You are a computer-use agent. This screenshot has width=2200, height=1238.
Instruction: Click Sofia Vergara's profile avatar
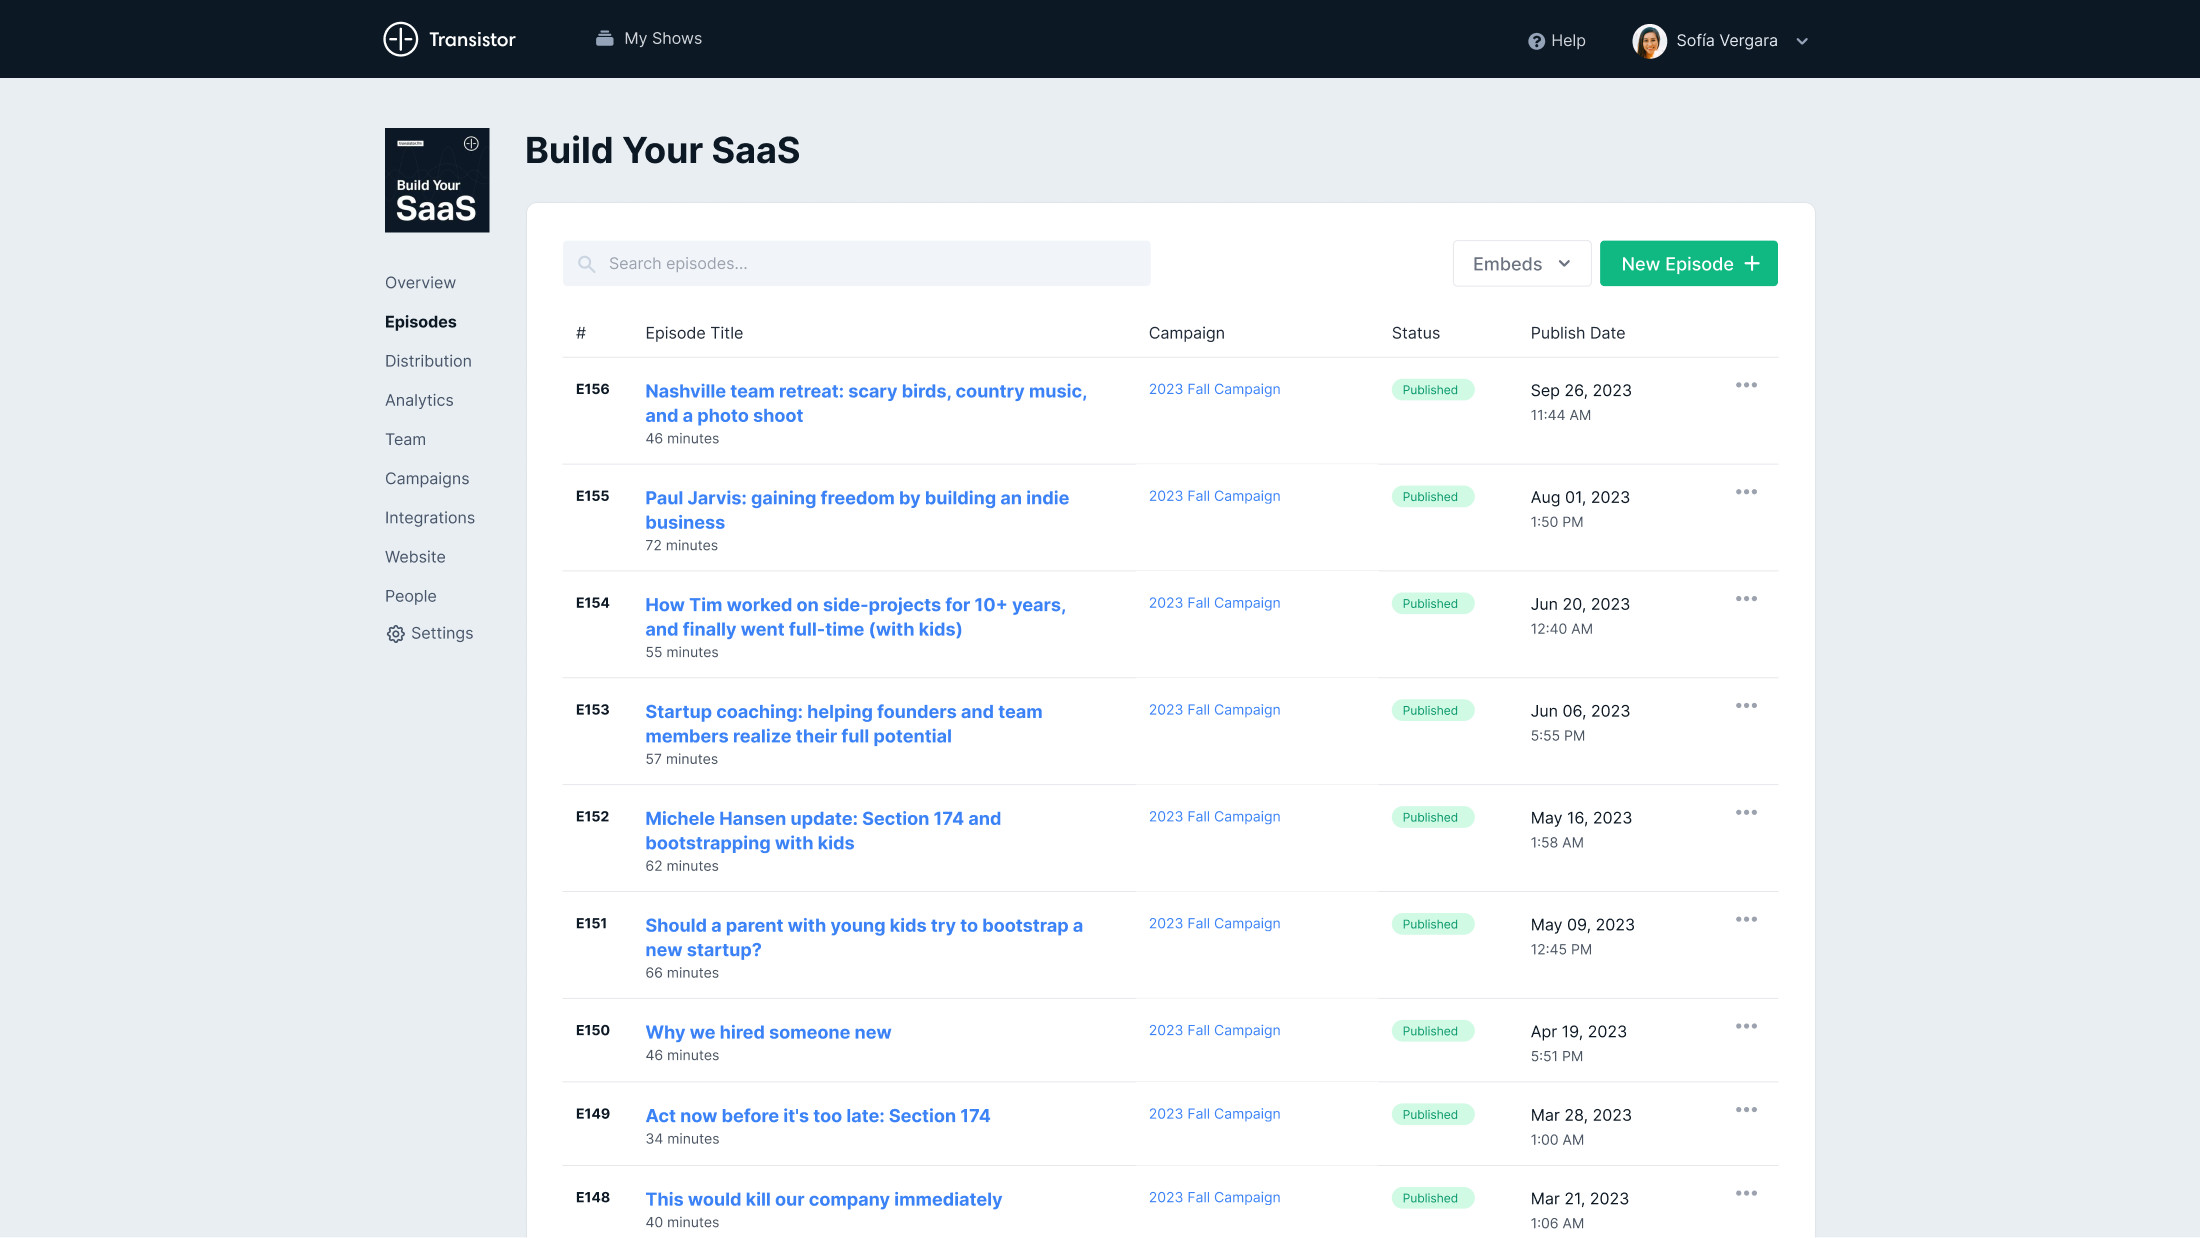click(1649, 41)
